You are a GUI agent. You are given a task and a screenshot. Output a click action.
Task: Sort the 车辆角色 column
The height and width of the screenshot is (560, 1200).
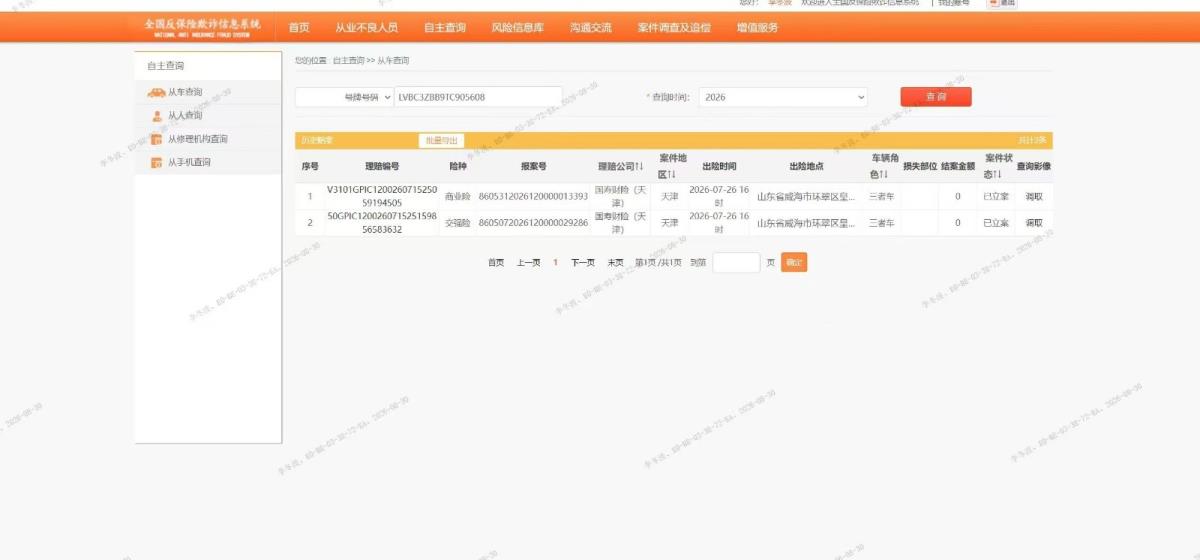884,175
